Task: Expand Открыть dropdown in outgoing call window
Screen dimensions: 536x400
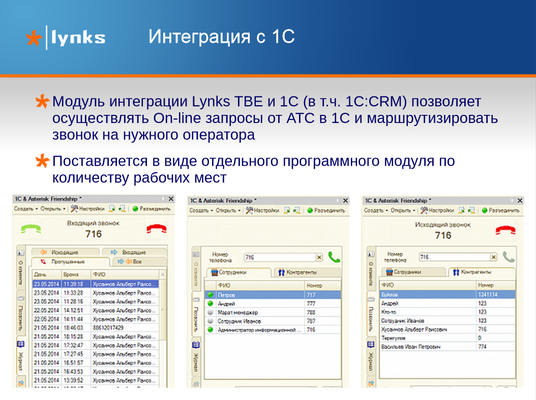Action: point(403,210)
